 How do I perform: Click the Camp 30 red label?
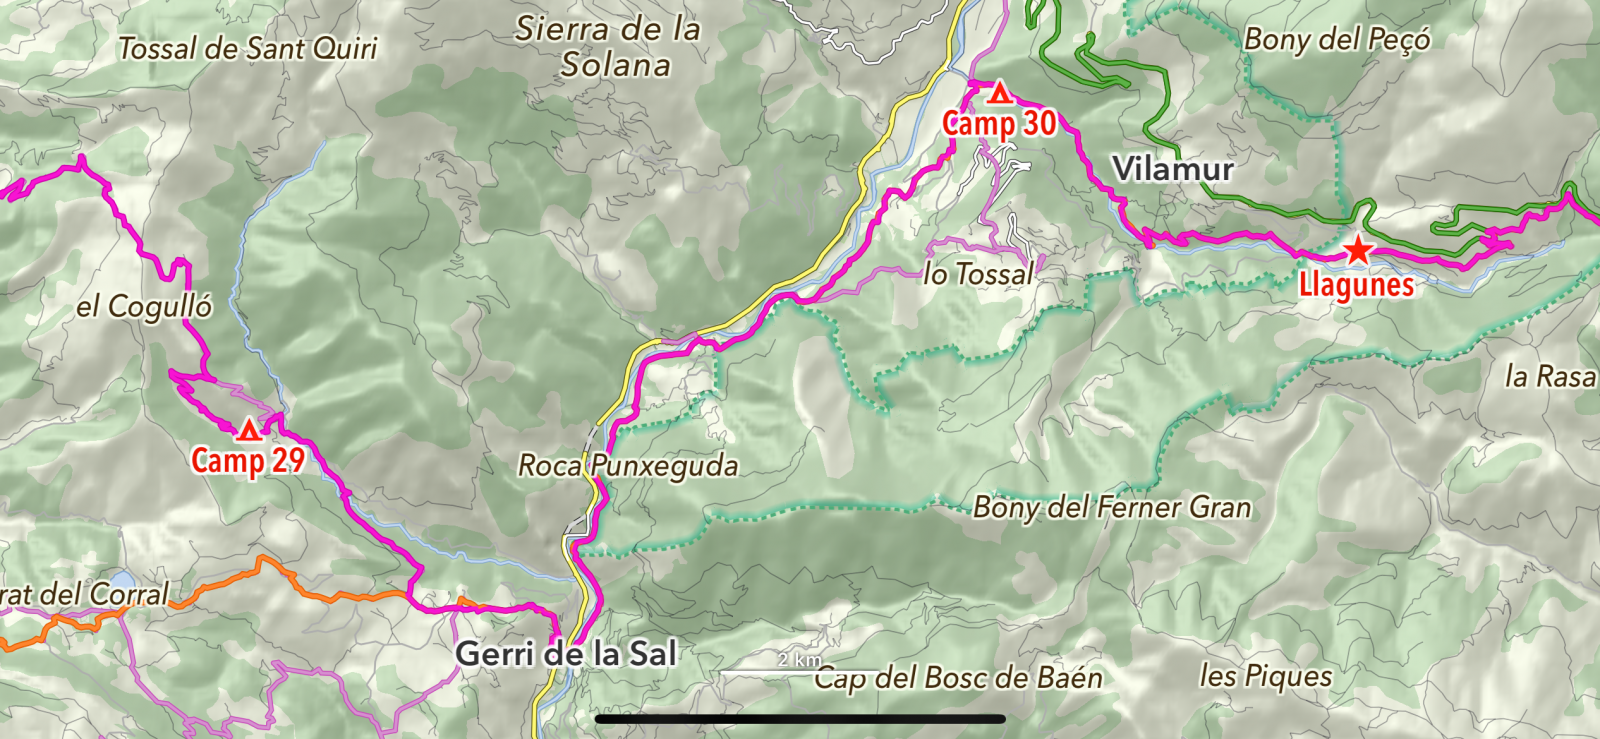click(x=999, y=124)
